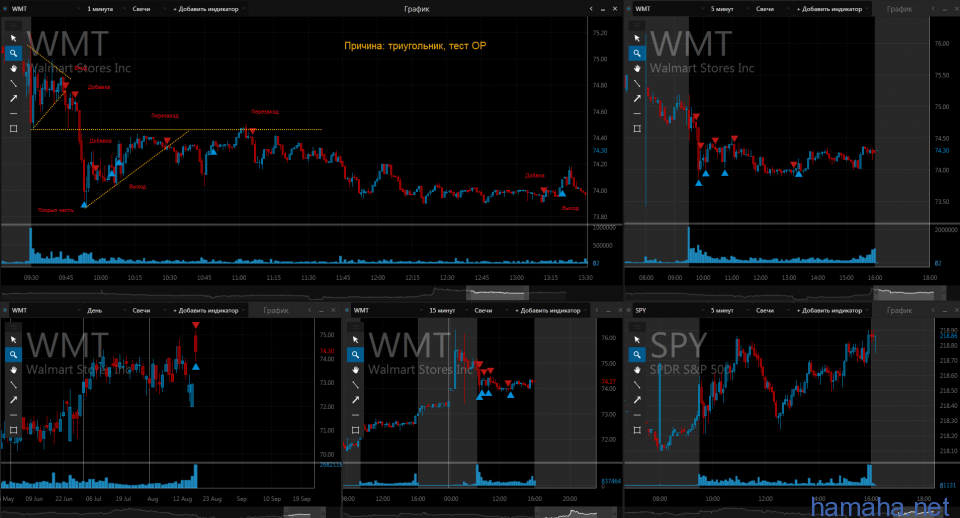
Task: Activate the zoom tool in WMT 5-minute chart
Action: coord(637,53)
